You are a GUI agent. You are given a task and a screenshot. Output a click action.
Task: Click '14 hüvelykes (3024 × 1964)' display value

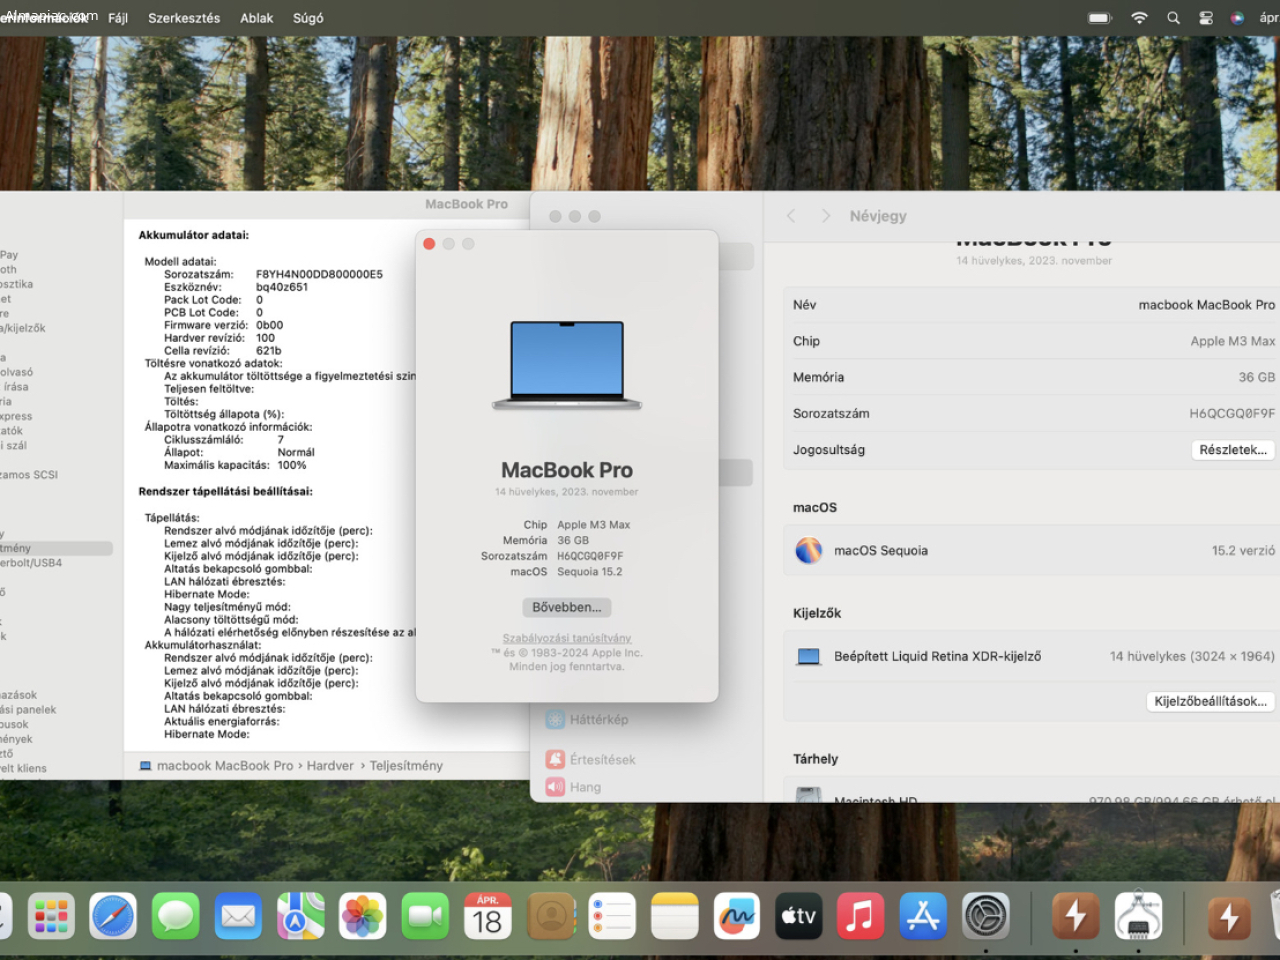[1192, 656]
